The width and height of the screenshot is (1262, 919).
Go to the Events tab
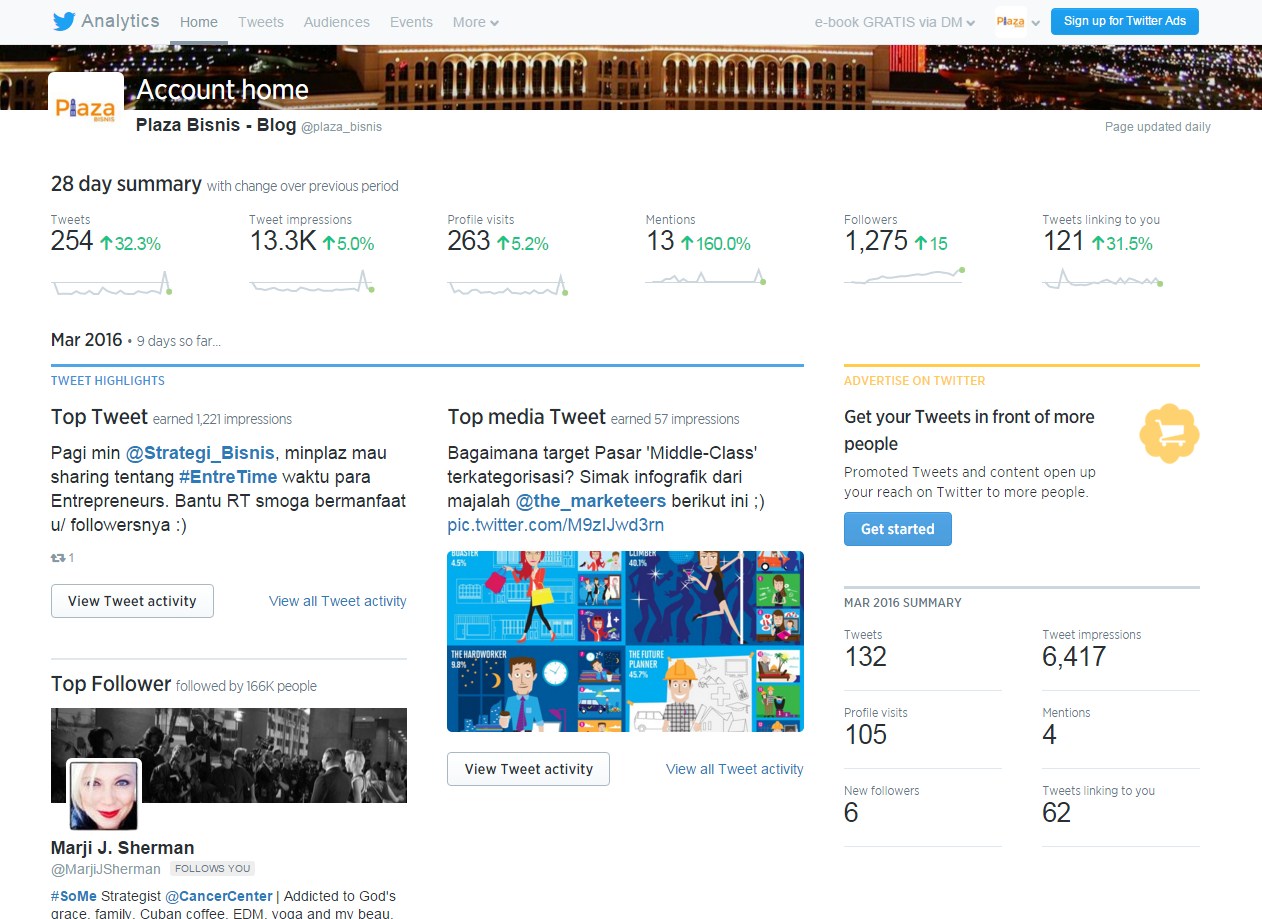(x=411, y=22)
